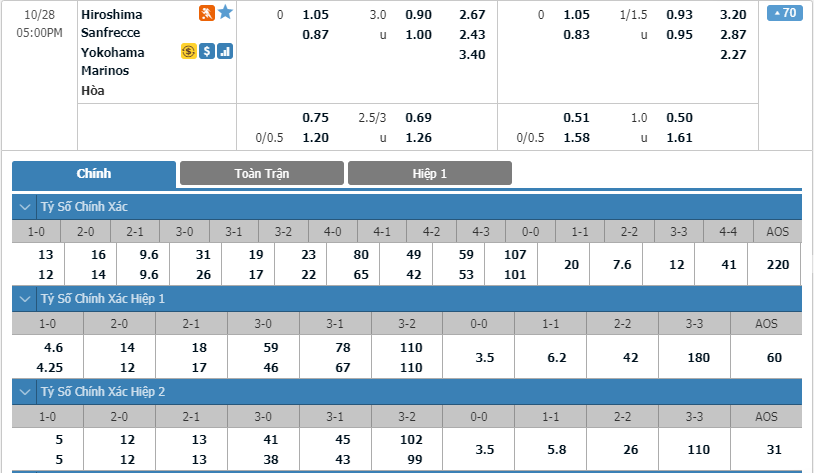Select full-time AOS odds 220
Screen dimensions: 814x473
[778, 265]
